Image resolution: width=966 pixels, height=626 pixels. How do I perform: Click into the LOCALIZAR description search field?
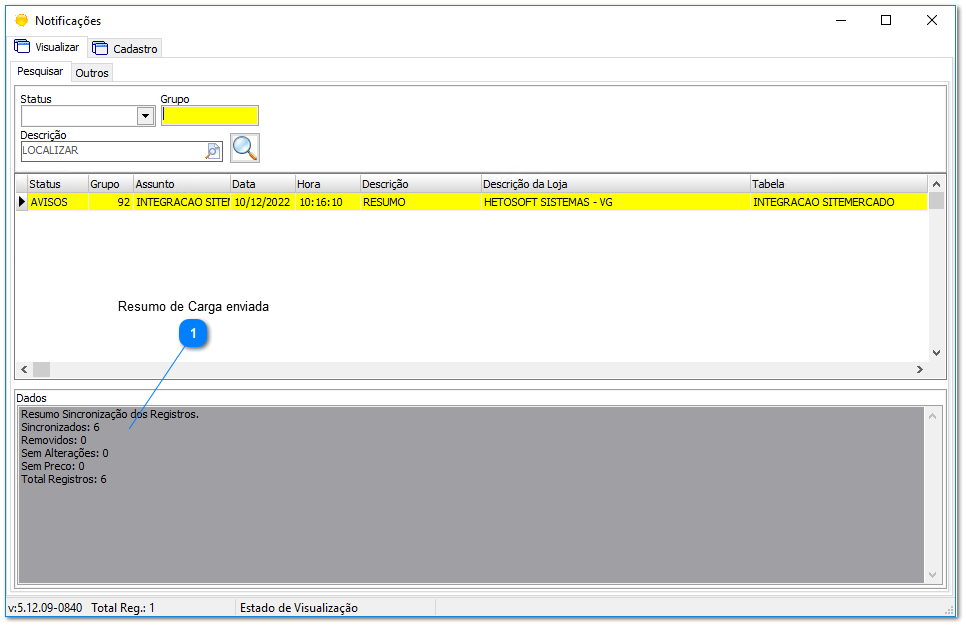110,151
